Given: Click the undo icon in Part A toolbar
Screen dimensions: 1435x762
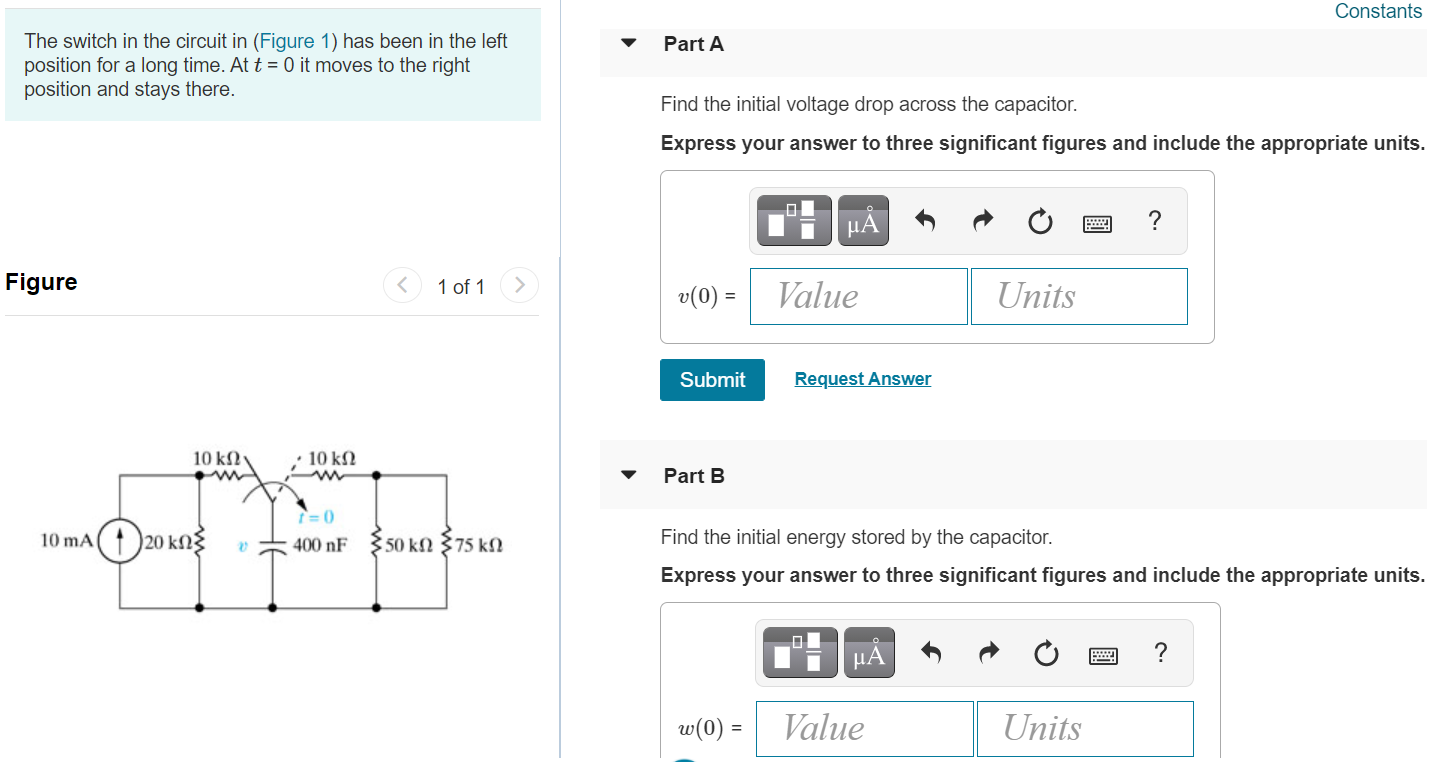Looking at the screenshot, I should pos(924,221).
